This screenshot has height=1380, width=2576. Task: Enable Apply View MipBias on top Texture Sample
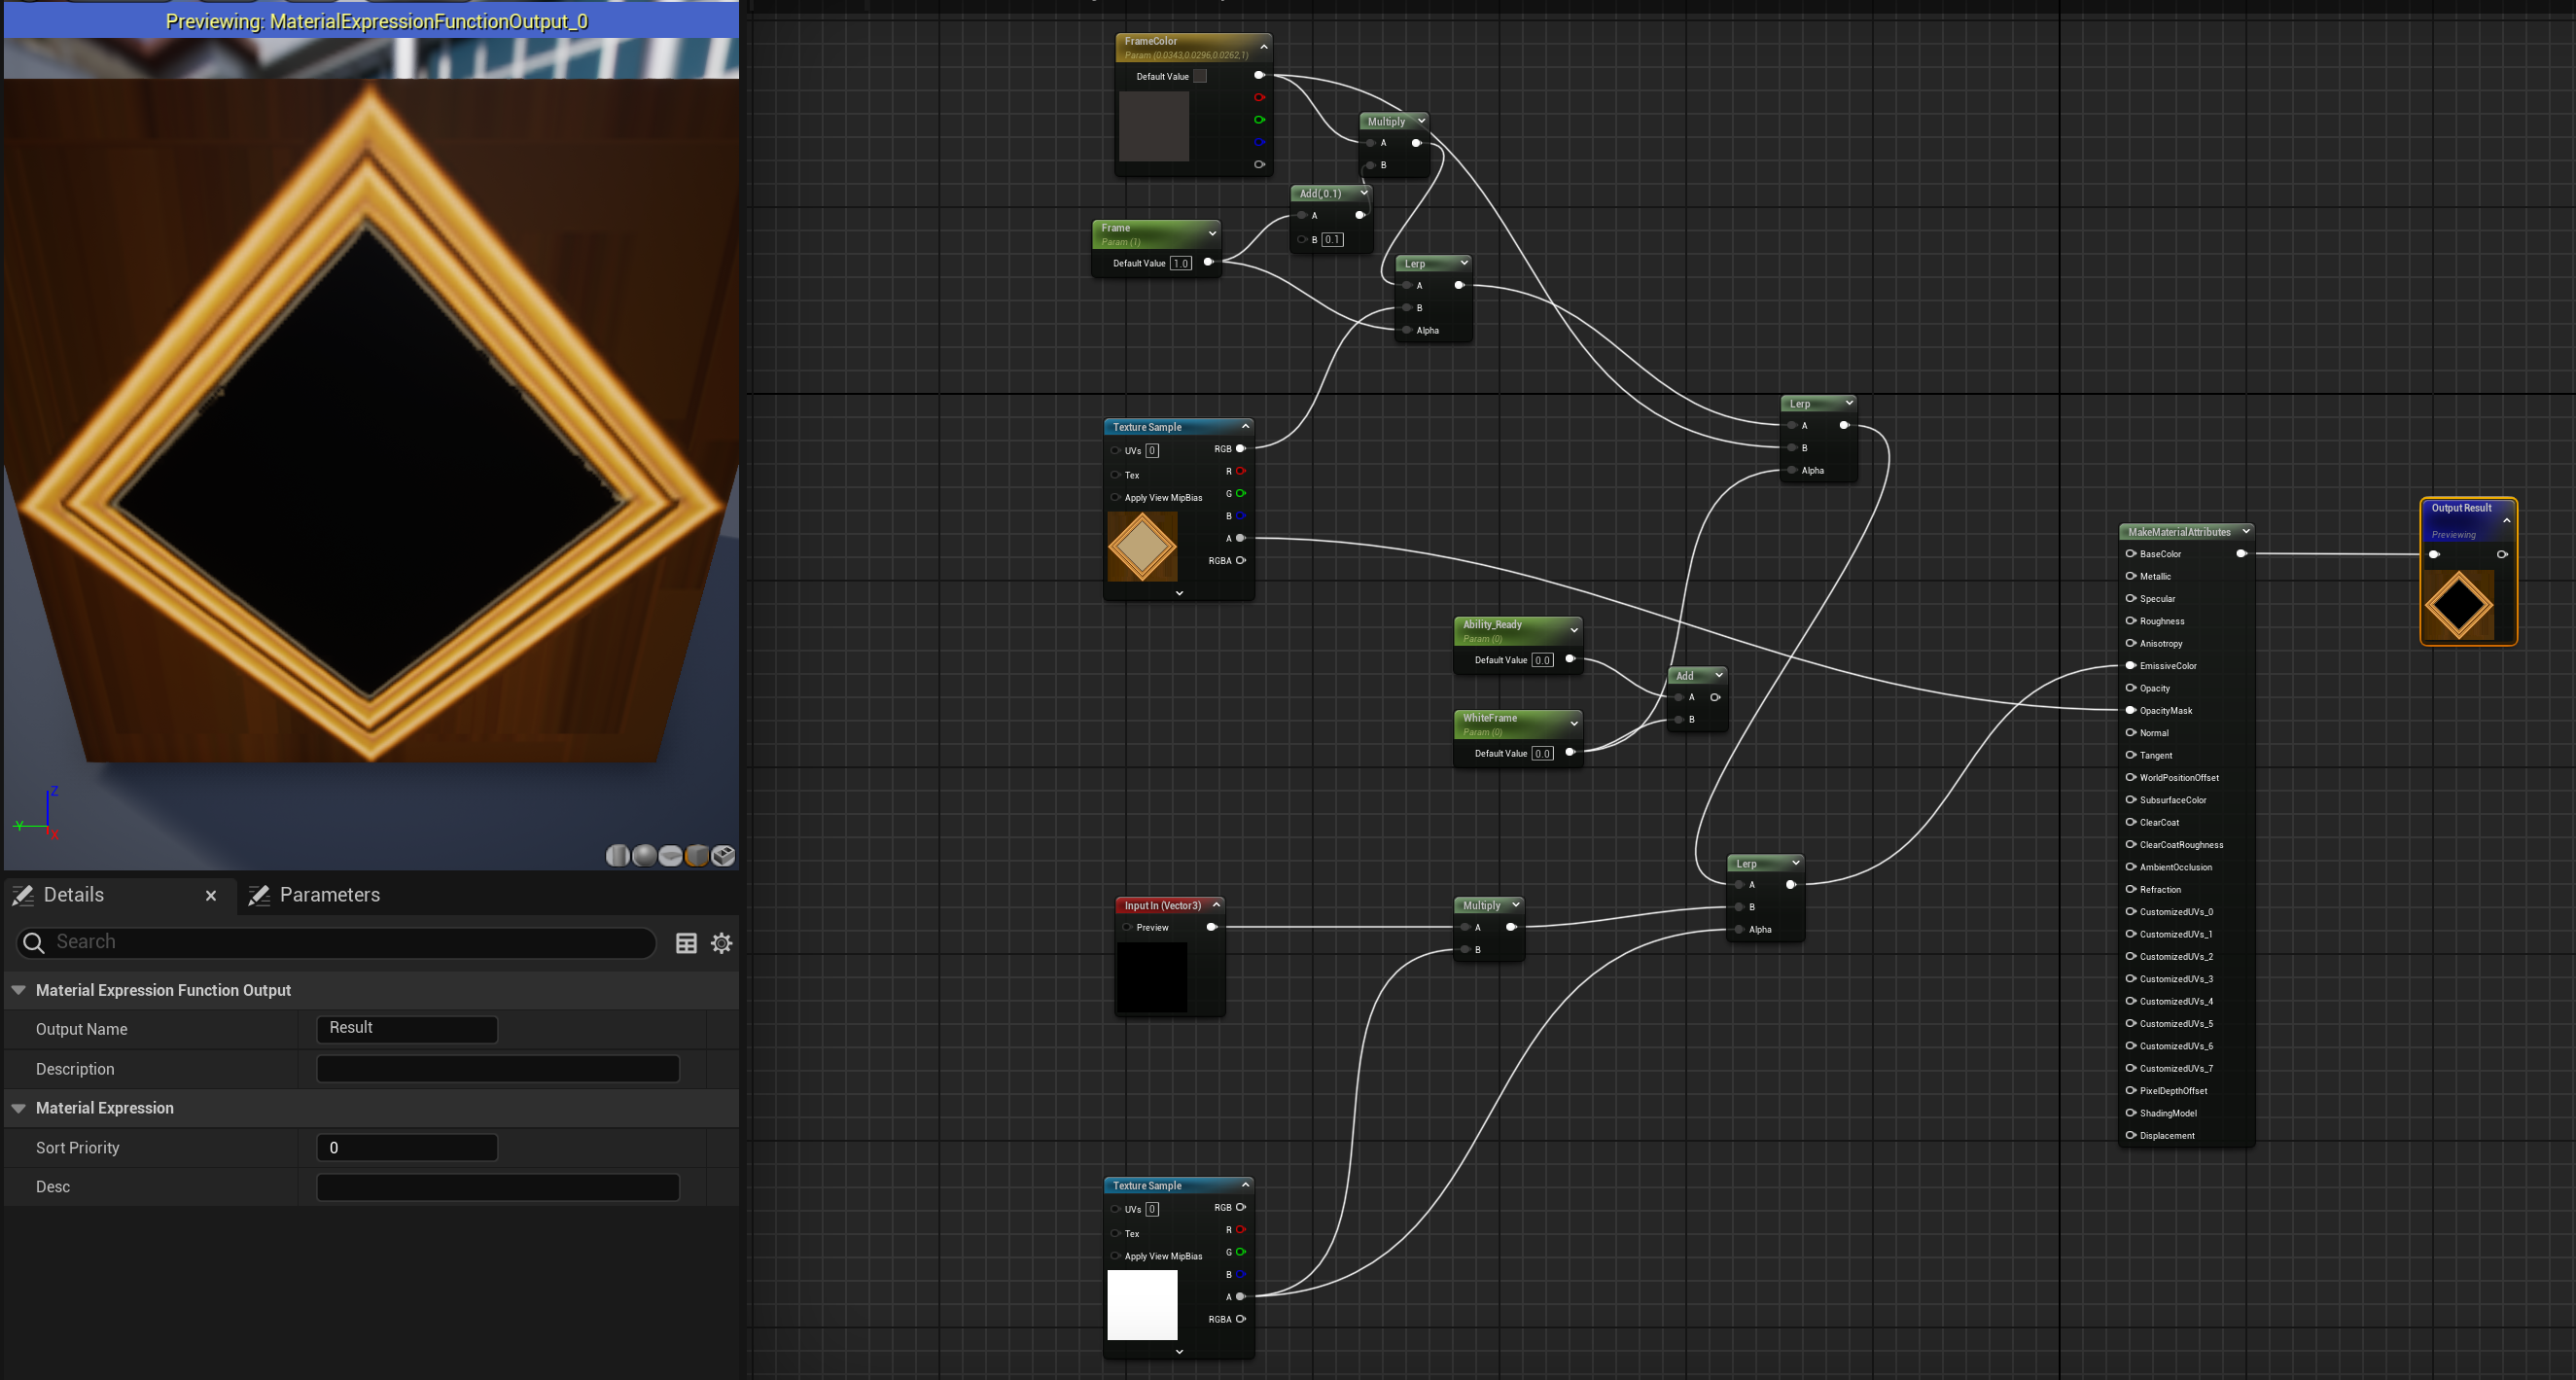(1115, 497)
